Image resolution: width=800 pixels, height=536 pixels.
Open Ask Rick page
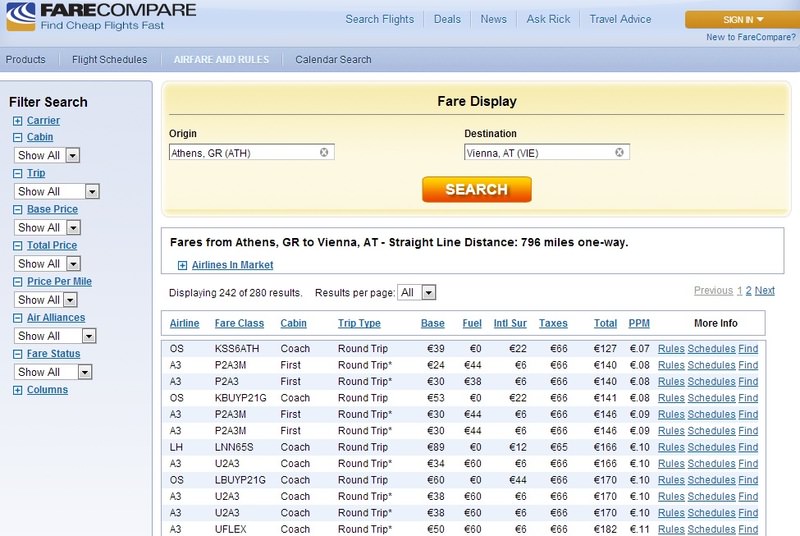548,19
